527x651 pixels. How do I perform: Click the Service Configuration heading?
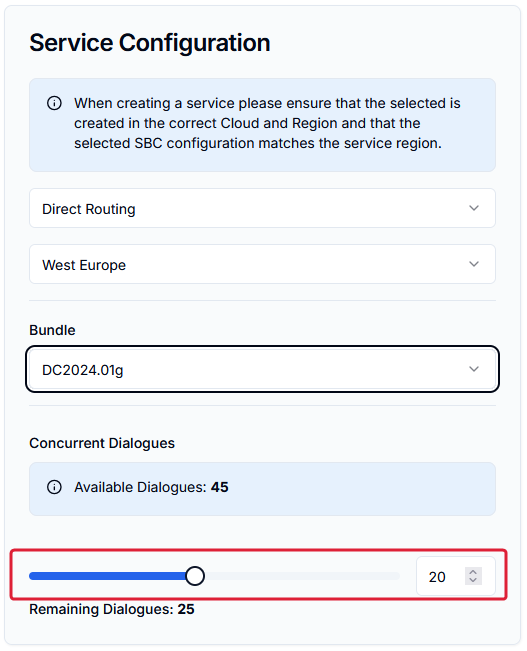[x=150, y=43]
